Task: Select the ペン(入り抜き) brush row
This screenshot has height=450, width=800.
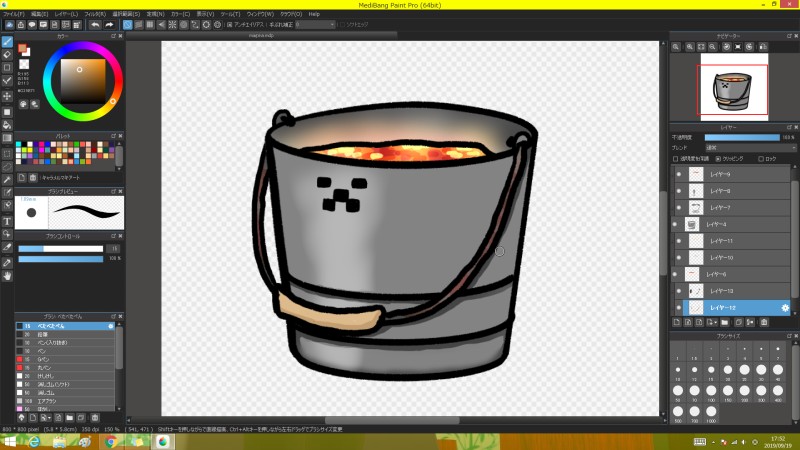Action: coord(65,343)
